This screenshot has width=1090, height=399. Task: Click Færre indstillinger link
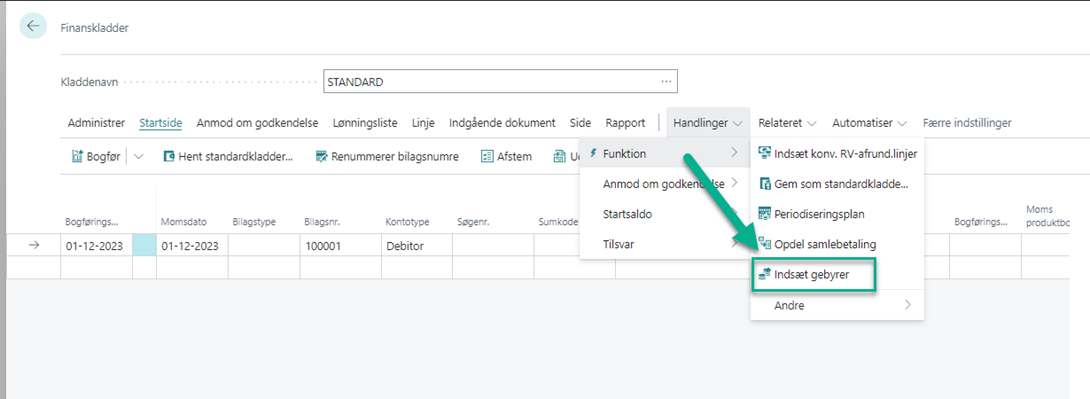point(967,123)
